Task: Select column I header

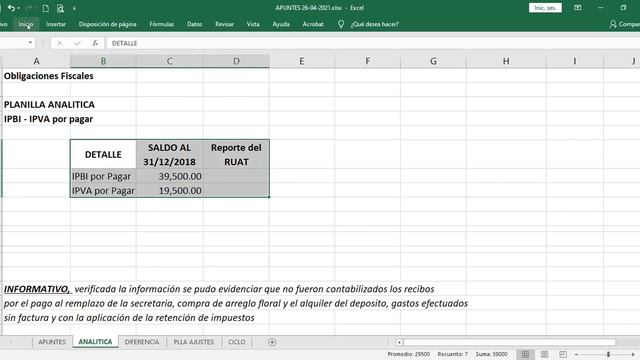Action: tap(575, 61)
